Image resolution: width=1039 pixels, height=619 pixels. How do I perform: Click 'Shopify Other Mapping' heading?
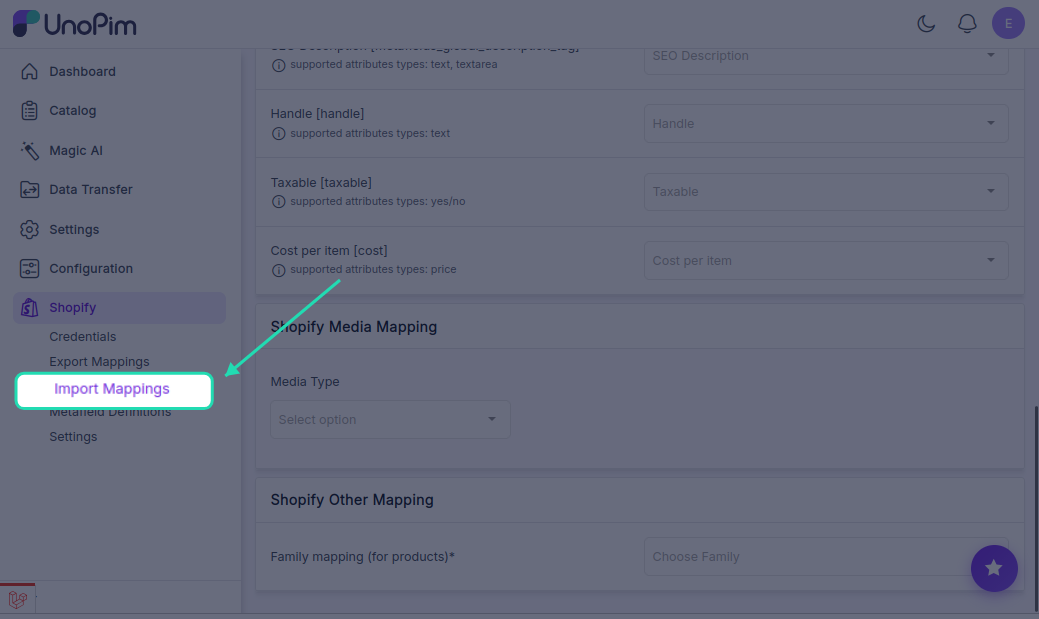point(352,500)
